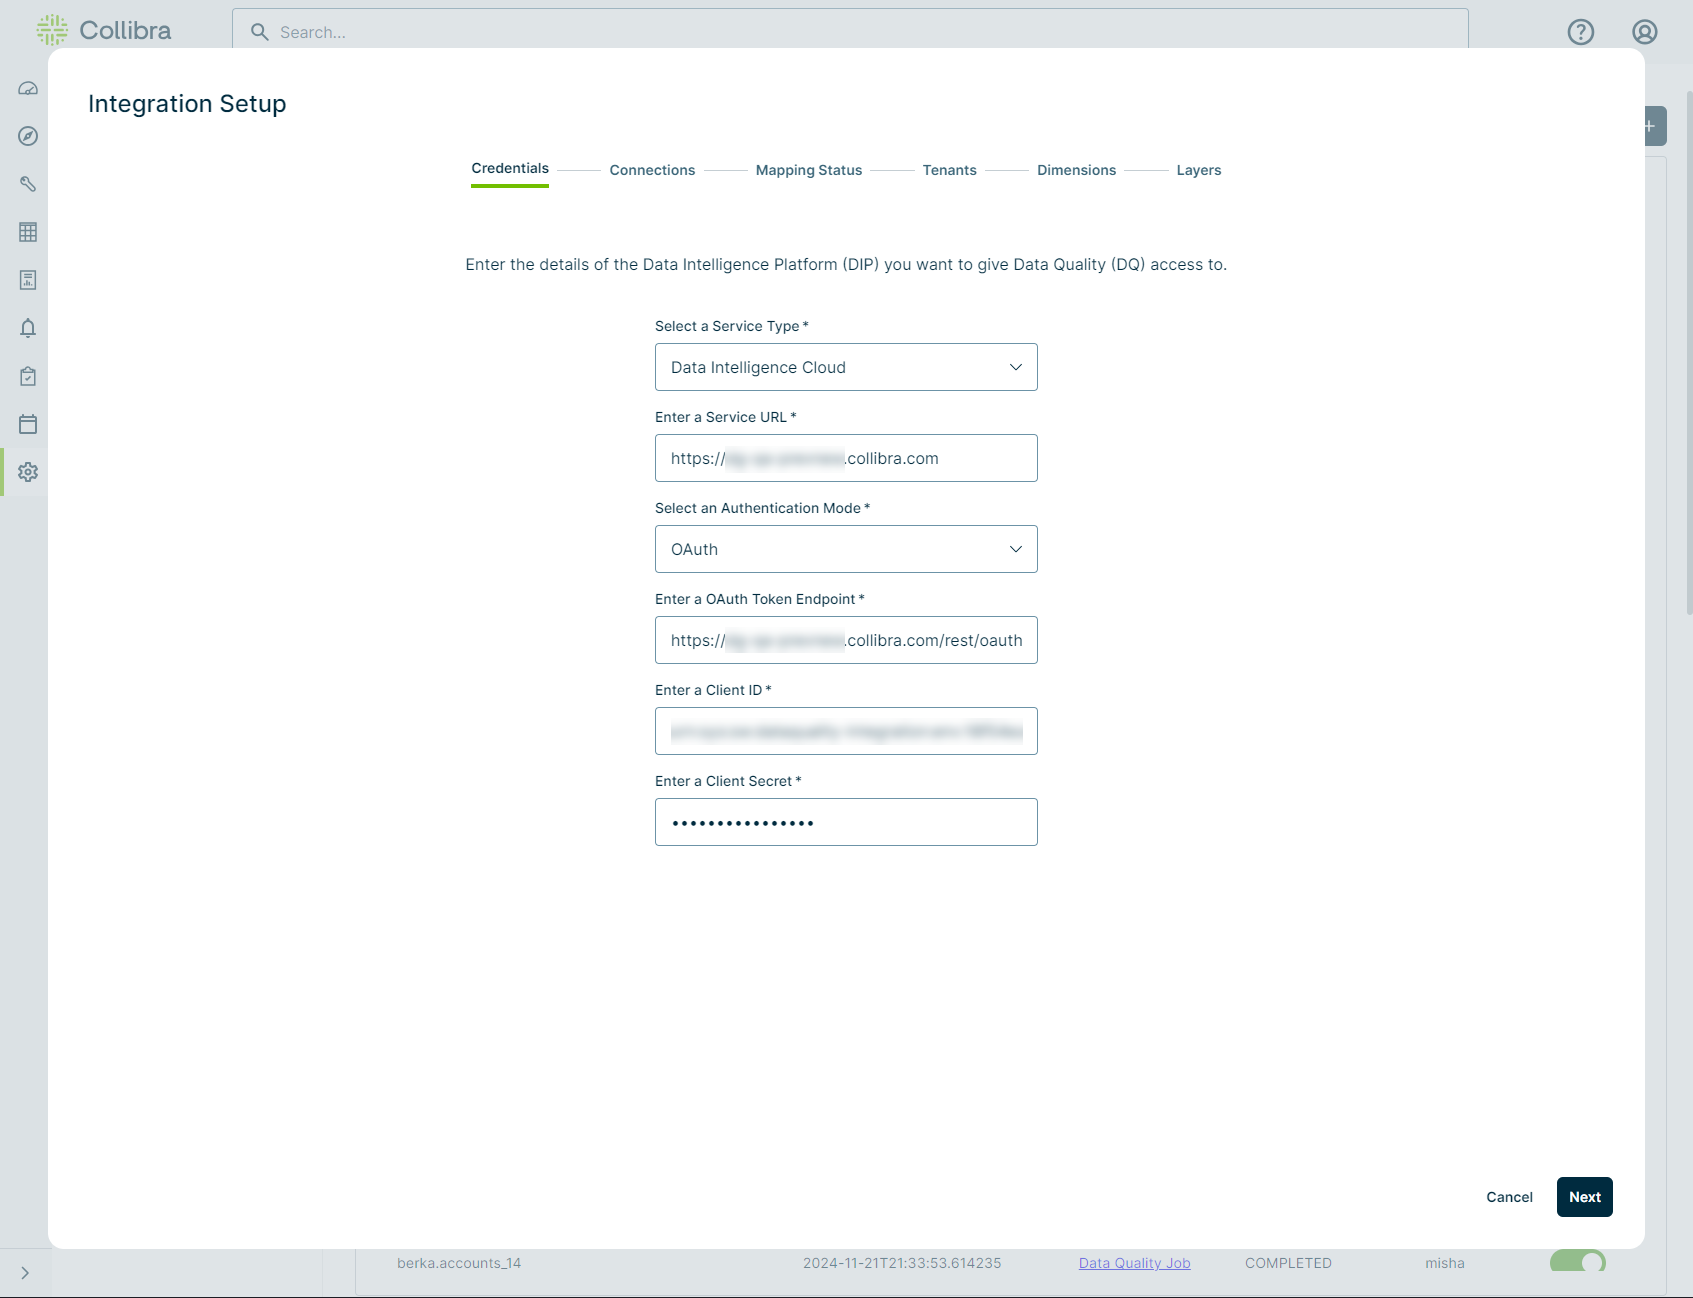Open the user account profile icon
Screen dimensions: 1693x1298
(1644, 32)
